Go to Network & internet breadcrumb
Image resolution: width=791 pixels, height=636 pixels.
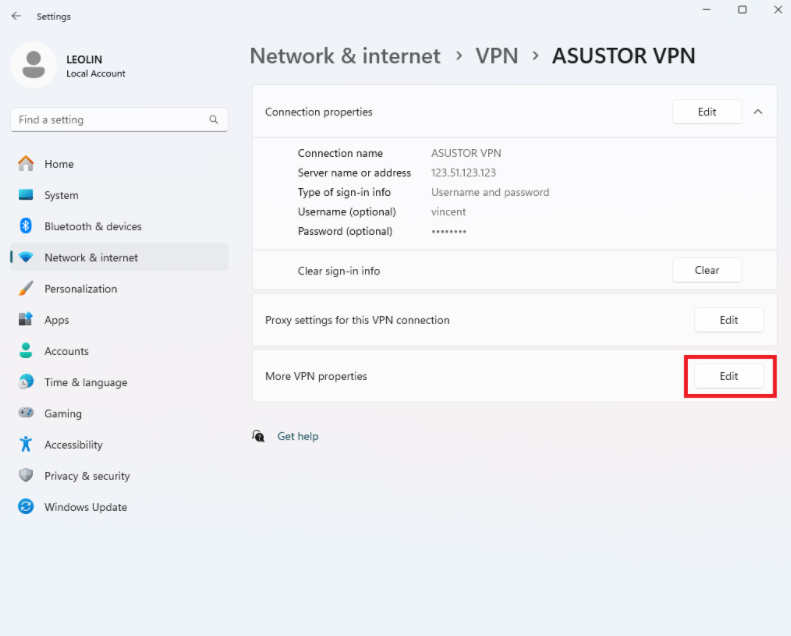point(345,55)
